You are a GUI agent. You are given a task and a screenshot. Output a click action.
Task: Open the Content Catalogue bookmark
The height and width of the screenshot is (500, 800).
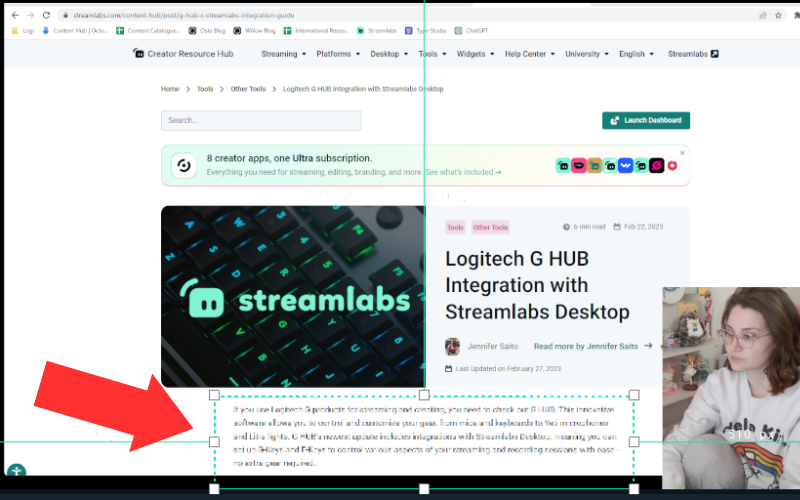click(148, 31)
